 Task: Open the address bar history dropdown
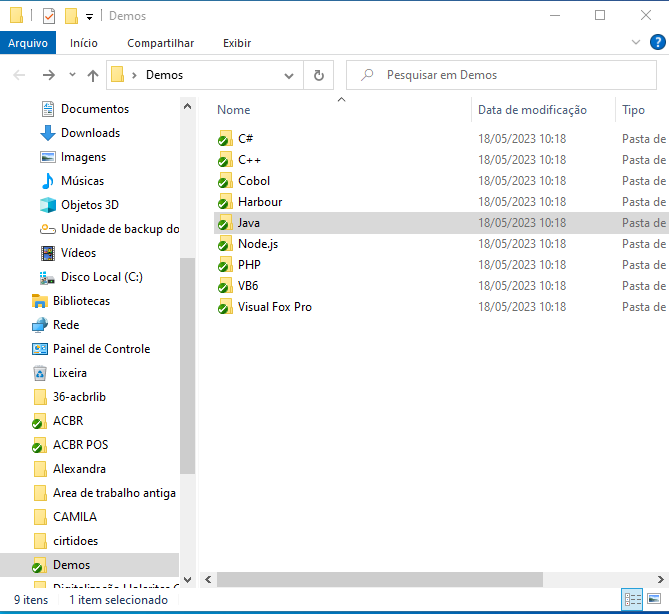coord(289,76)
